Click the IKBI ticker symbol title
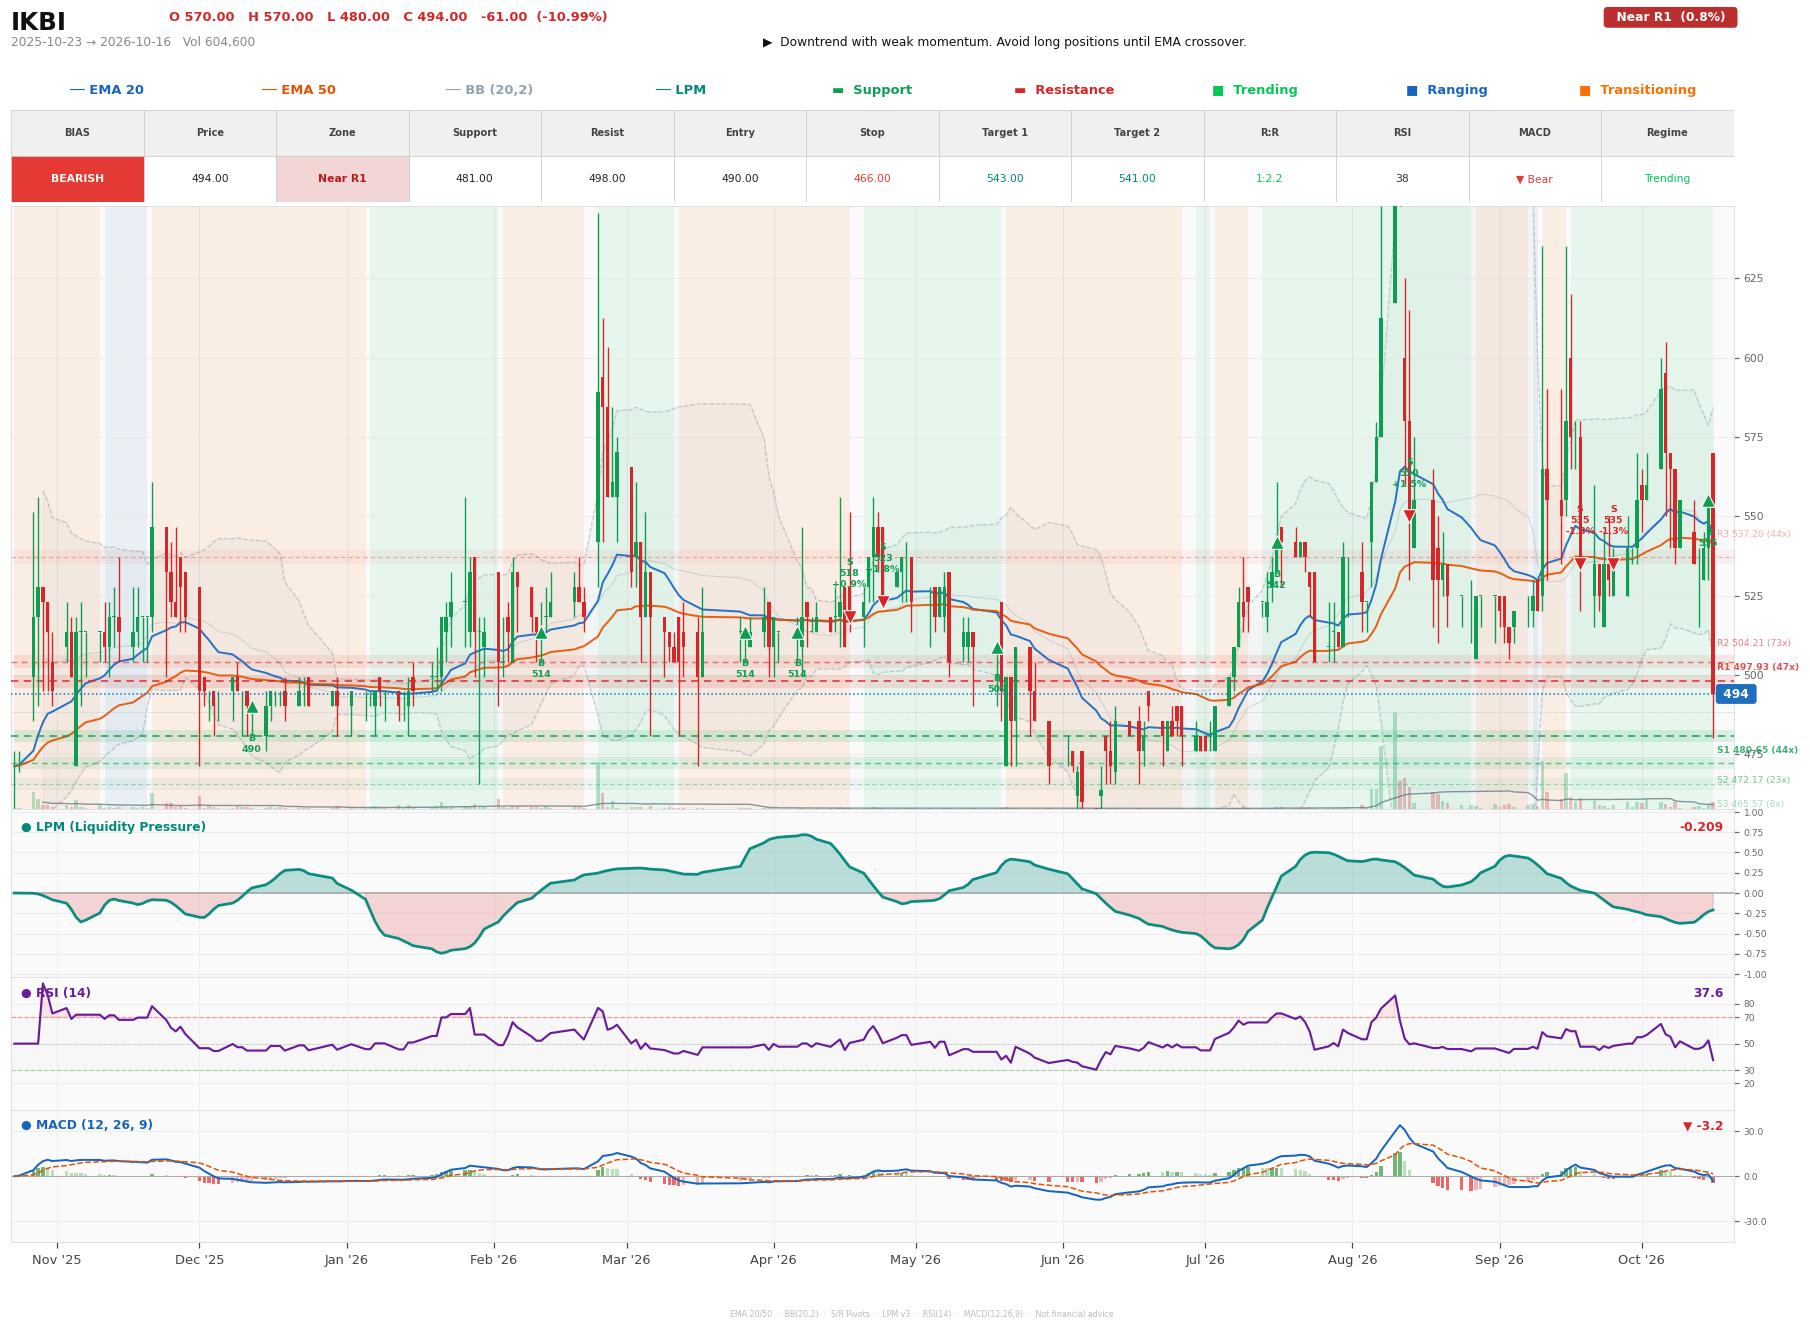 (x=38, y=22)
